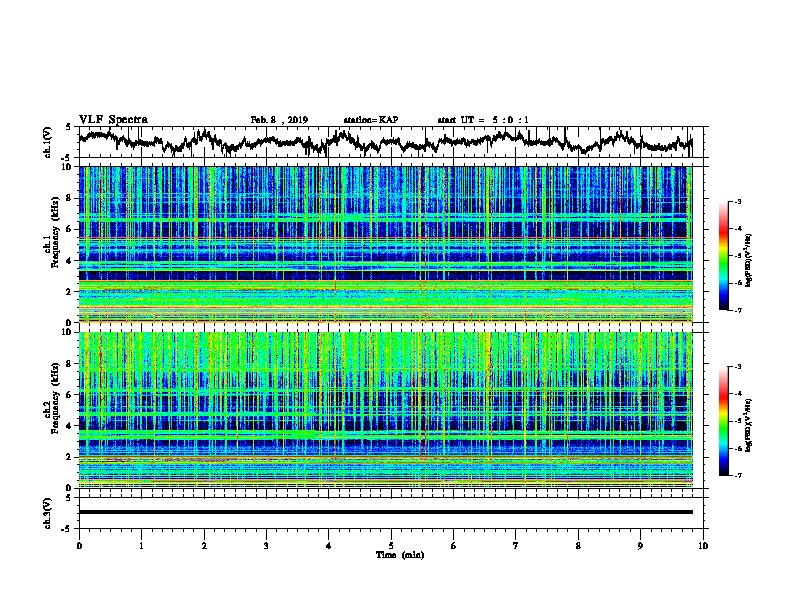Click the "ch.3(V)" axis label
The image size is (792, 612).
click(x=48, y=513)
